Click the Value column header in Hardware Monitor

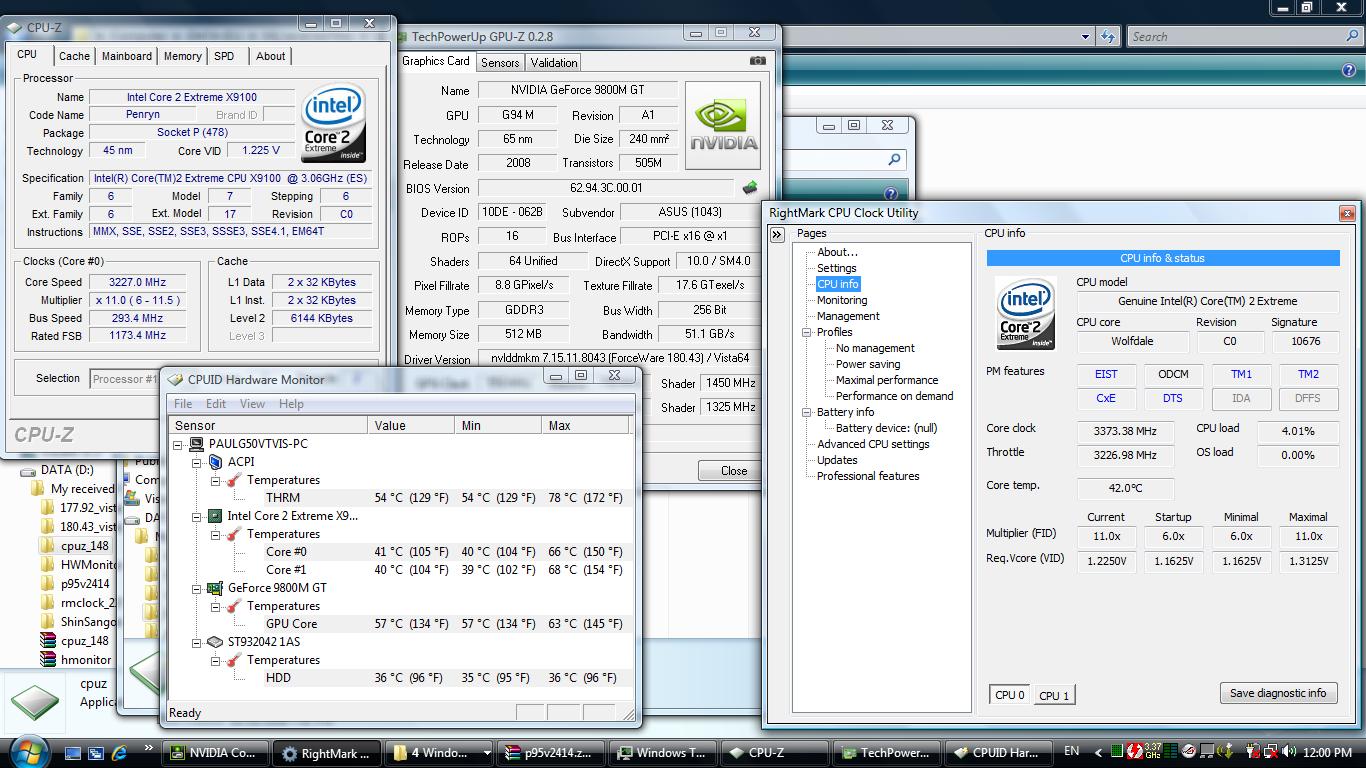pos(412,425)
